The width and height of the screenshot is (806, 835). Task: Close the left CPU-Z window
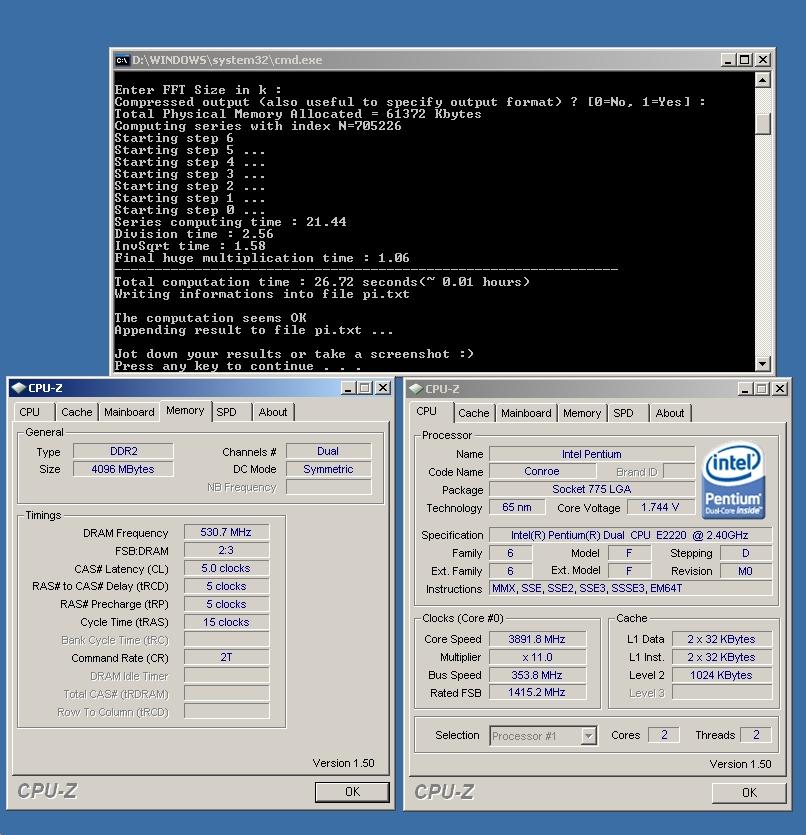[383, 388]
